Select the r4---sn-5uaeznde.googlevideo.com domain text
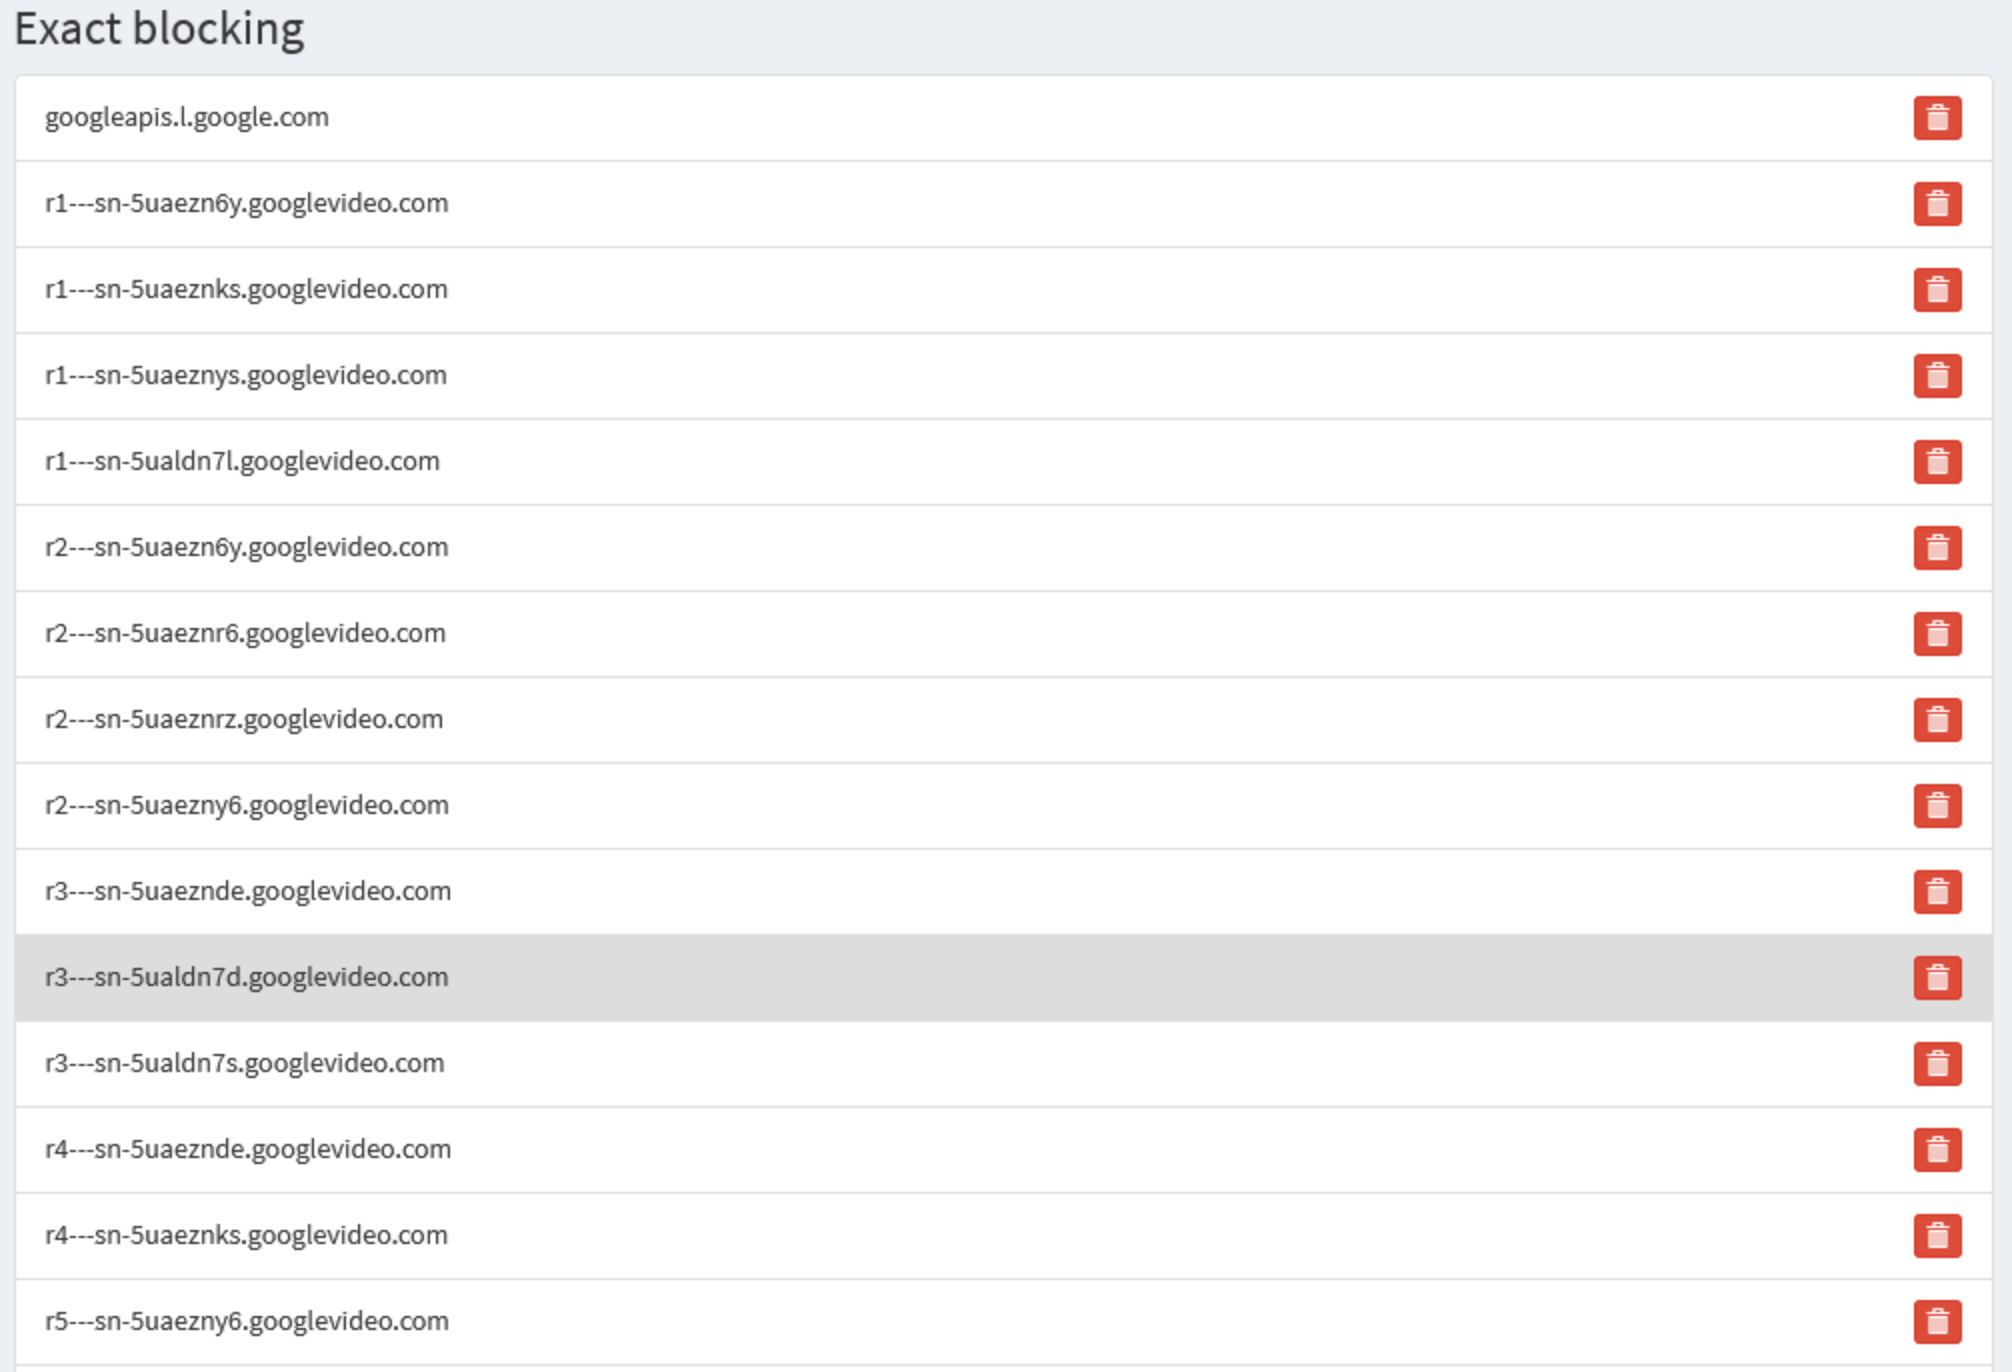This screenshot has width=2012, height=1372. pyautogui.click(x=248, y=1150)
